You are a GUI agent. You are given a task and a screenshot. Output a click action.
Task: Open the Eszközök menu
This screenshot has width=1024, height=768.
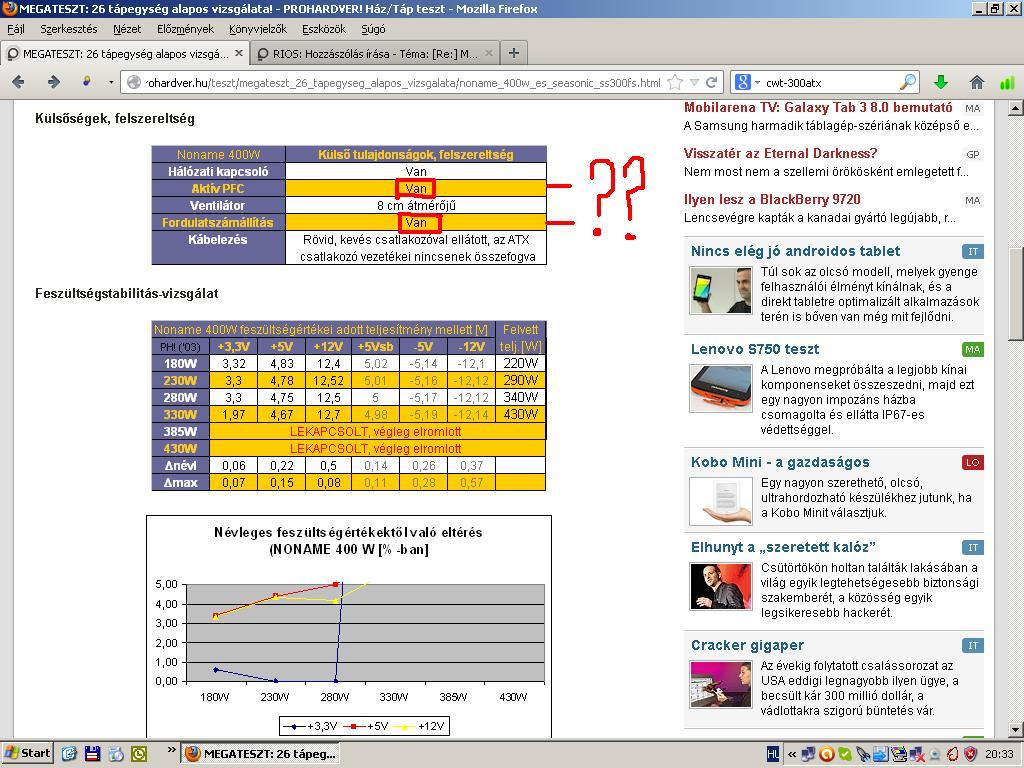click(x=324, y=29)
